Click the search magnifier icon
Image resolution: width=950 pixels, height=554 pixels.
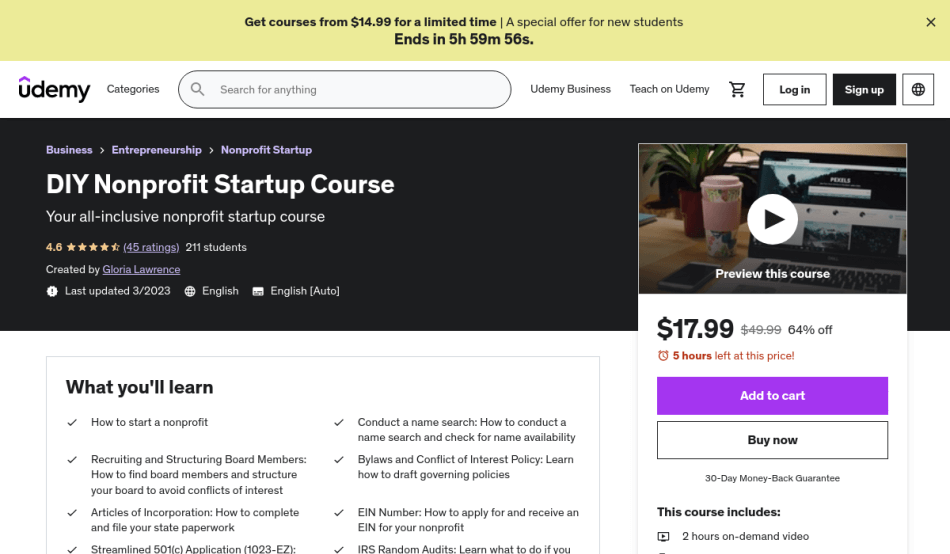pyautogui.click(x=198, y=89)
